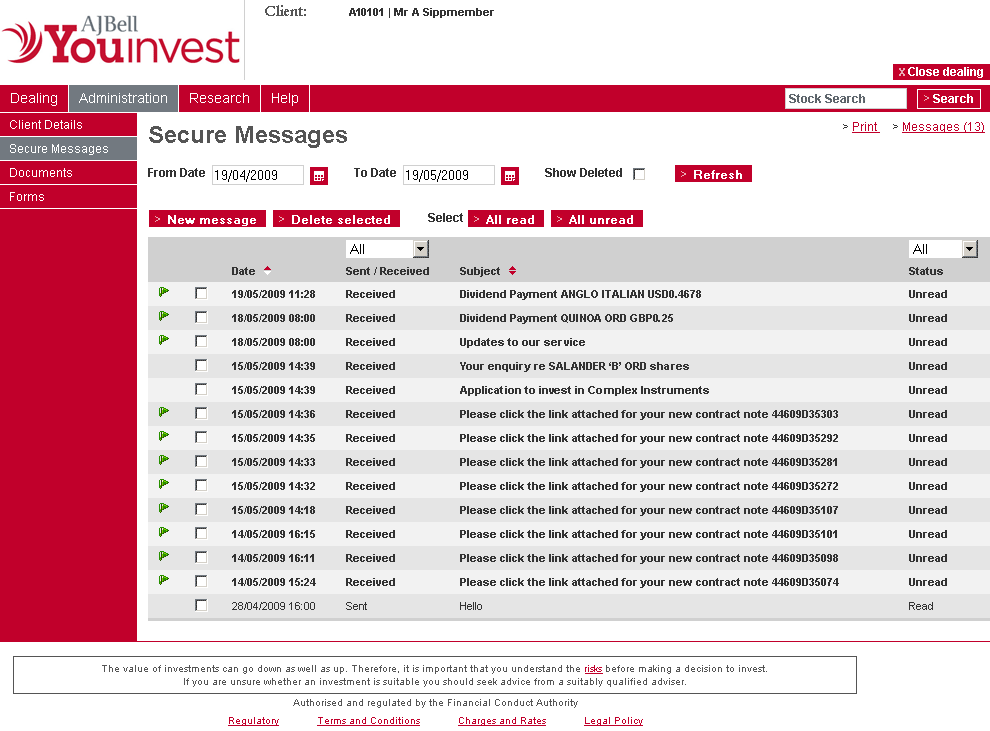Select the checkbox for the Hello sent message
This screenshot has width=990, height=731.
click(x=201, y=605)
